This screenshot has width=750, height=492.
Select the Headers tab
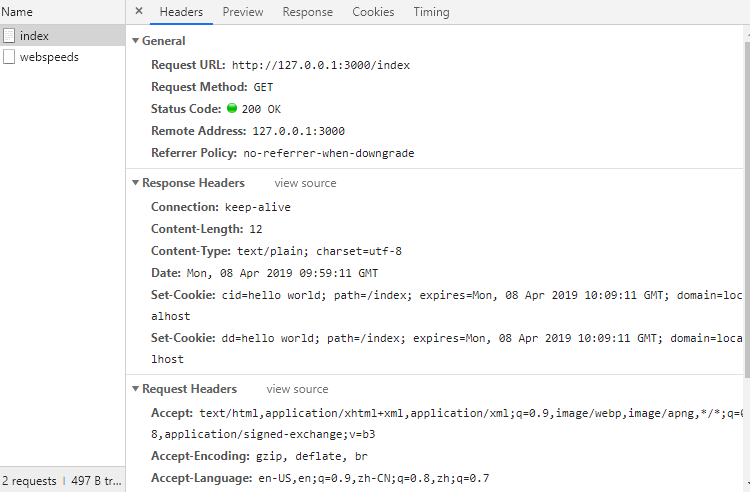click(181, 12)
